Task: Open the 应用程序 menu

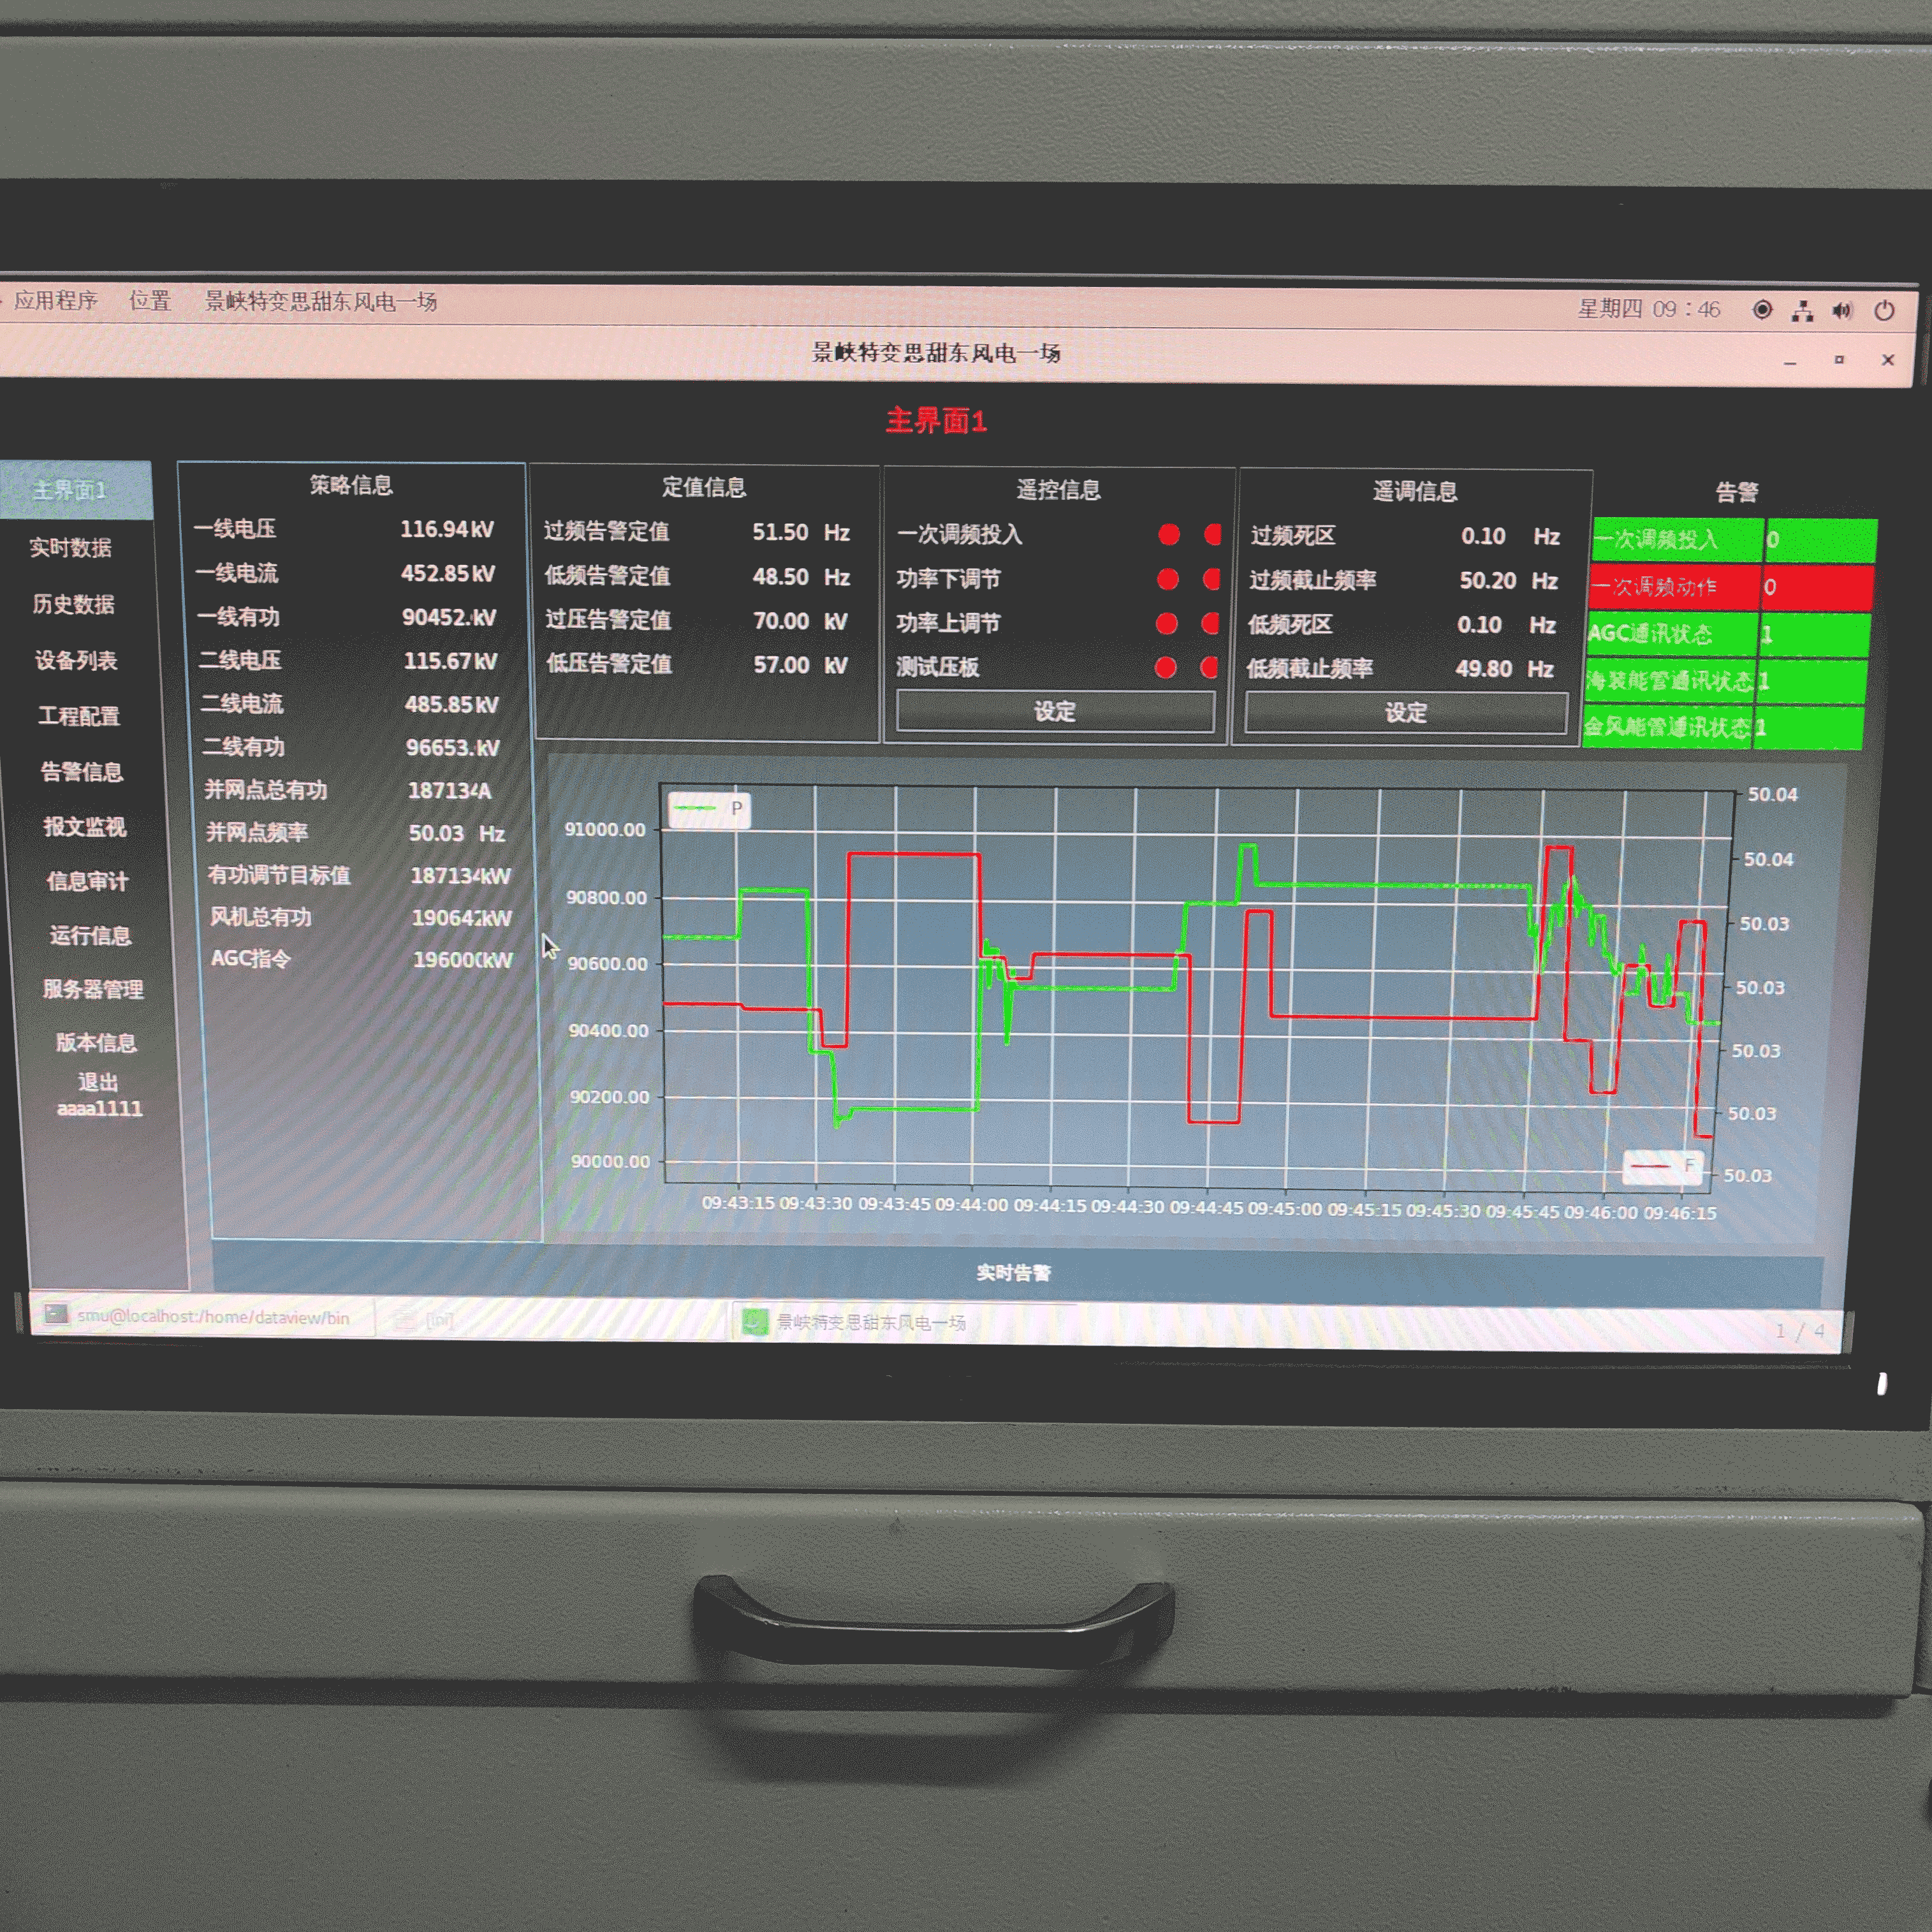Action: click(55, 300)
